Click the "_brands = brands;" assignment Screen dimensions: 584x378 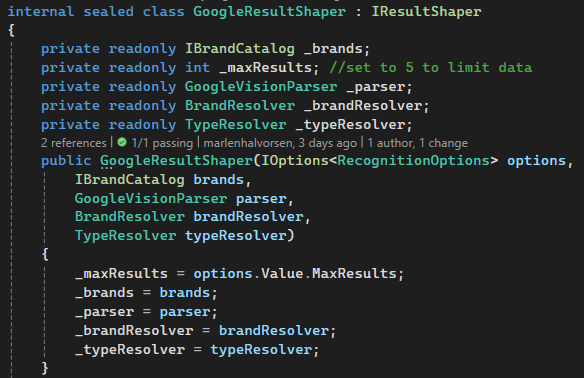point(146,293)
